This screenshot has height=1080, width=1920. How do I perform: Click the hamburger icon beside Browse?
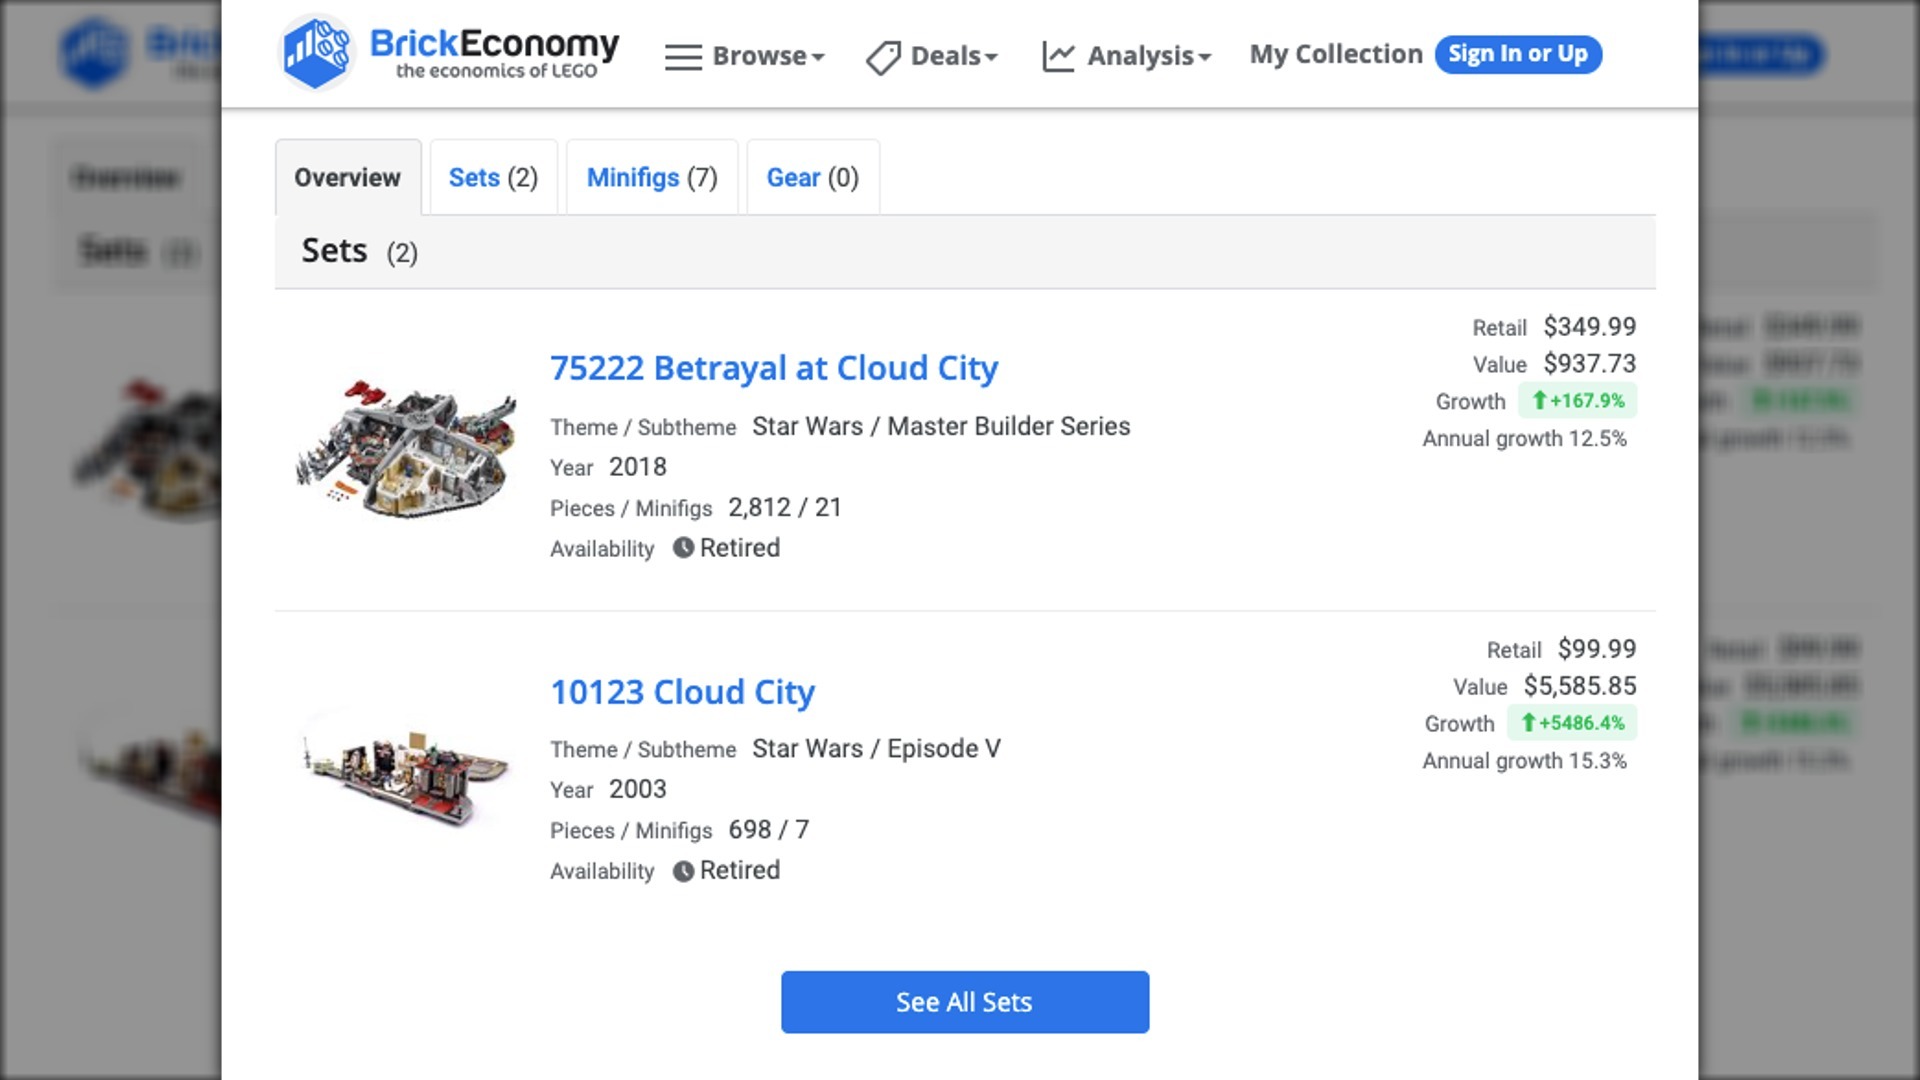tap(683, 57)
